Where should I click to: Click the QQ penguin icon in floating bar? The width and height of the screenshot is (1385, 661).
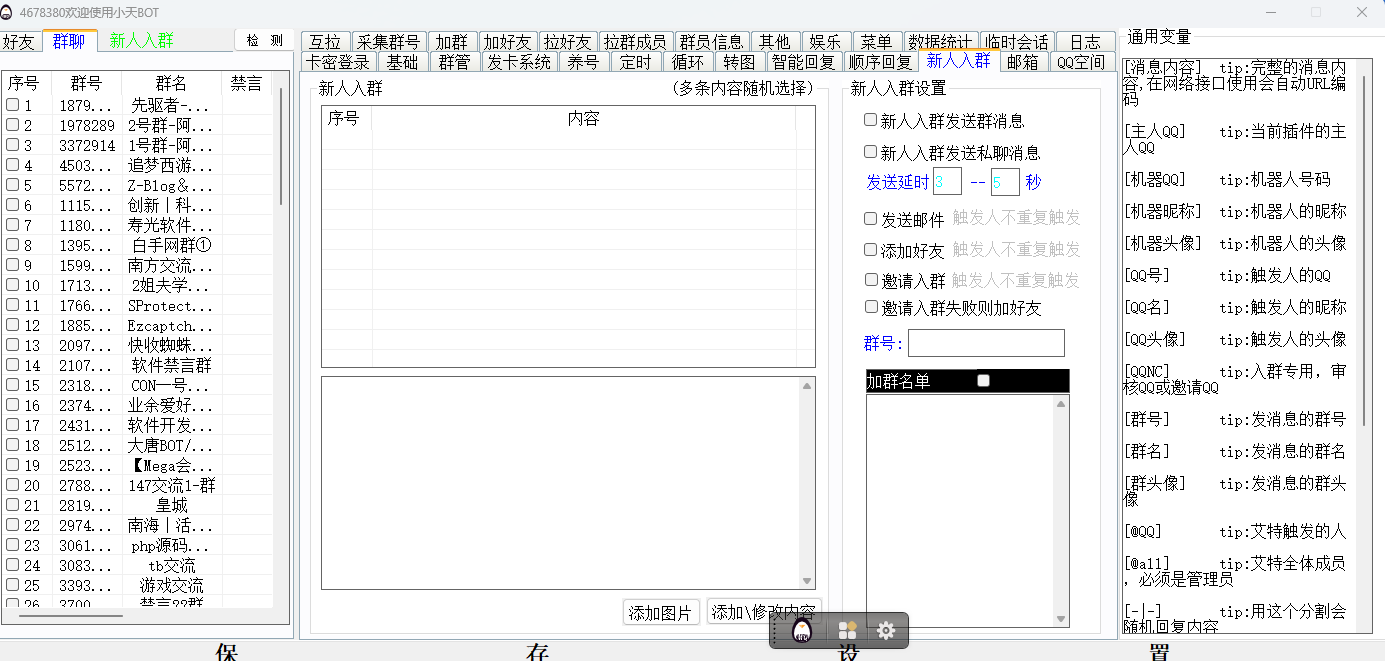(802, 631)
